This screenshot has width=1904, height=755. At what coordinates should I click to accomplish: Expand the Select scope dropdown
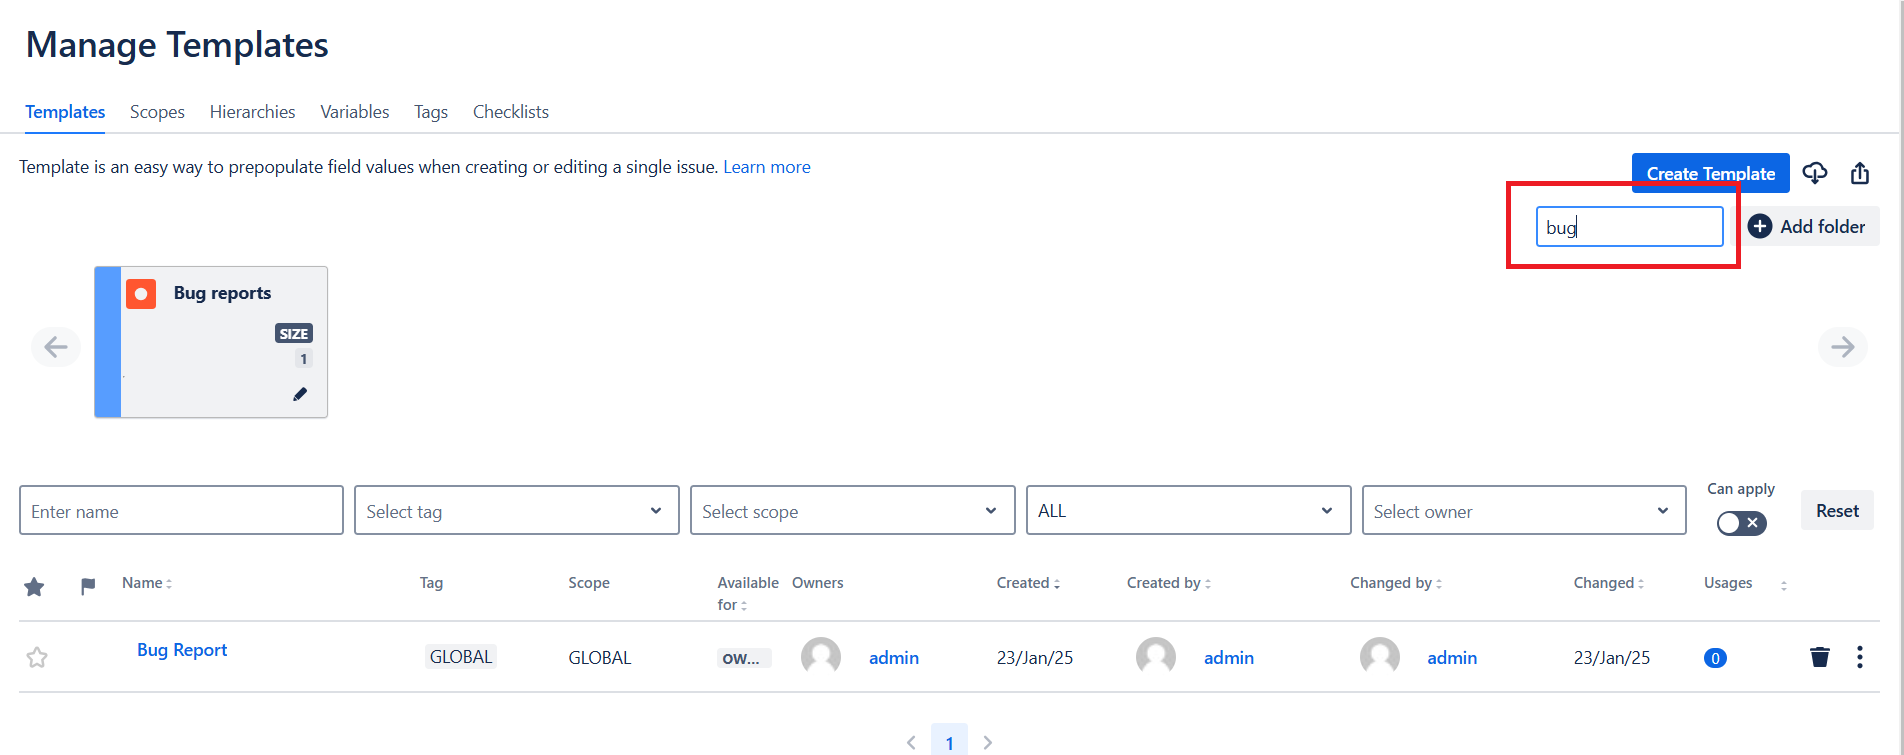tap(852, 511)
